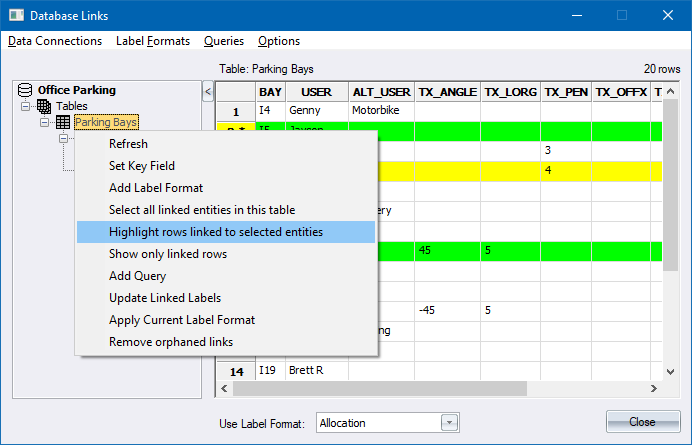Select row 1 header in table
Screen dimensions: 692x445
[236, 112]
